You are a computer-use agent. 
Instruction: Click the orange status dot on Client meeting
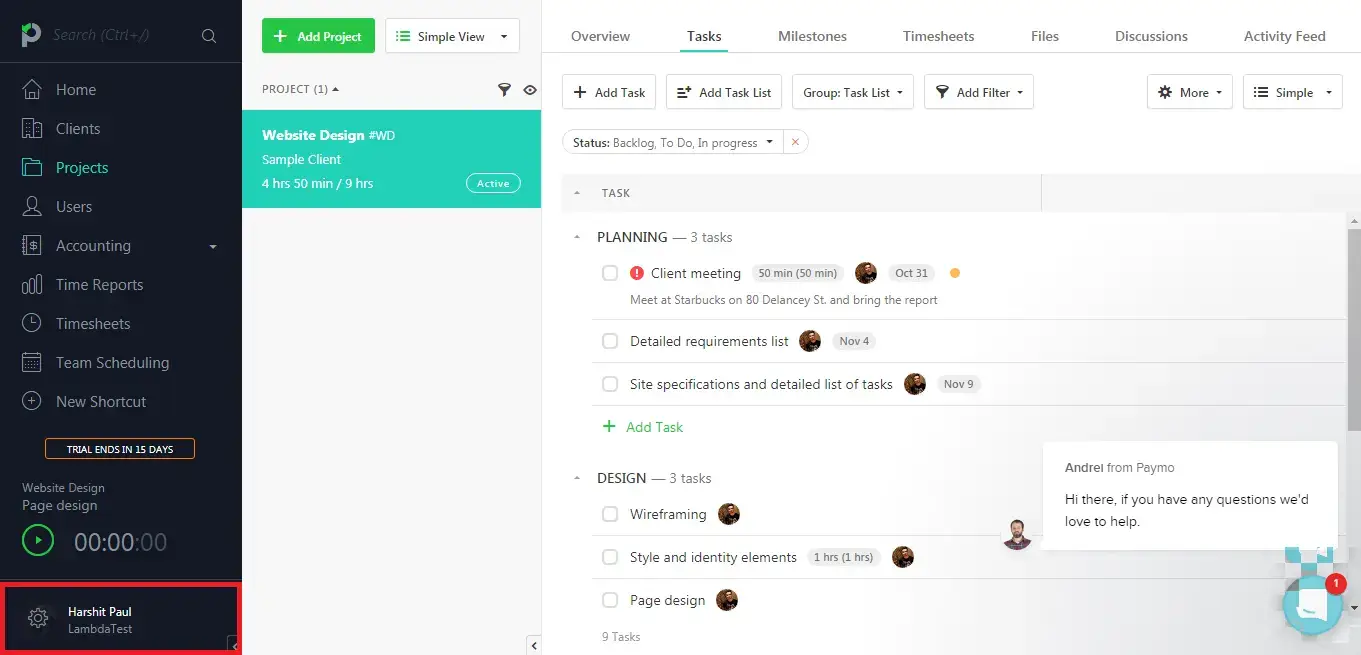point(955,273)
